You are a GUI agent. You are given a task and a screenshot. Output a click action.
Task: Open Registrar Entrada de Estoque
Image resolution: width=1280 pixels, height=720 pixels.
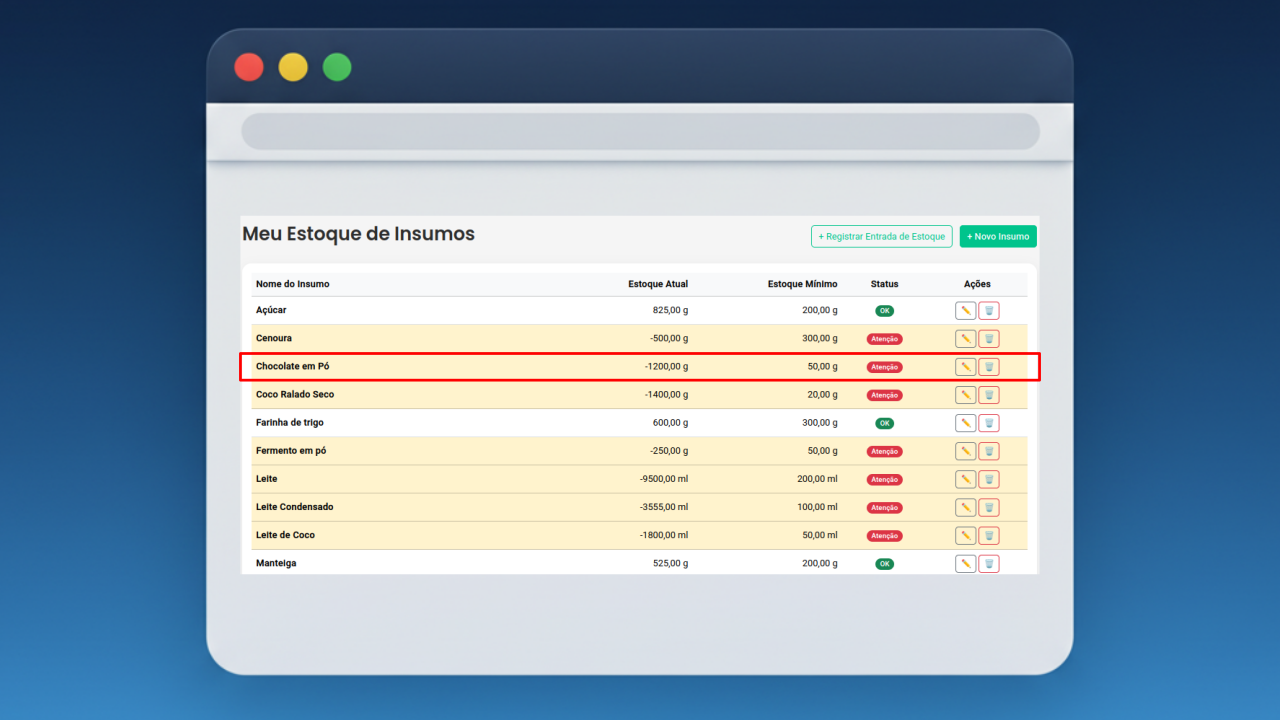tap(881, 237)
